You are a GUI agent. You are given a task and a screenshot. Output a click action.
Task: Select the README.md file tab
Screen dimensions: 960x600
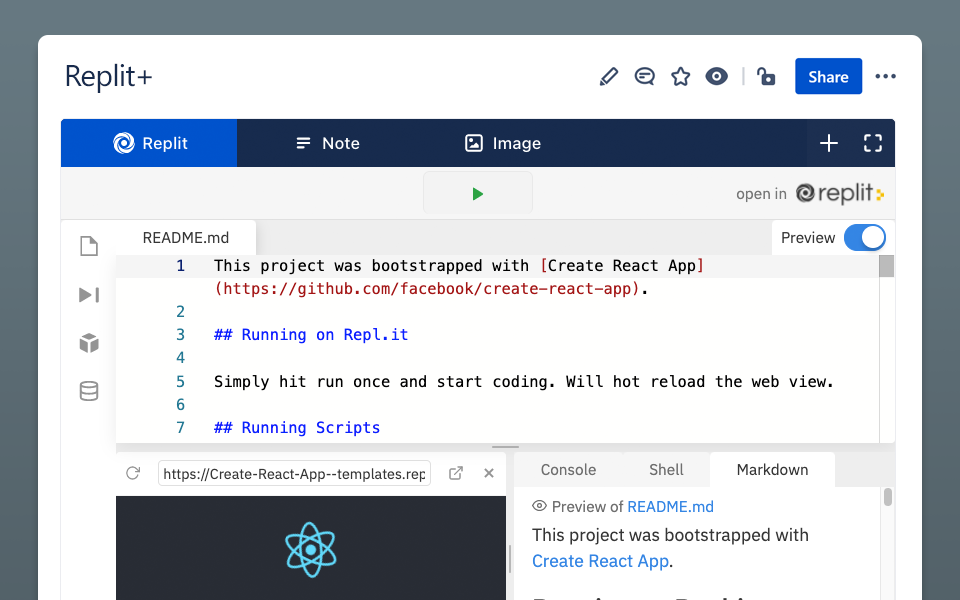pos(186,238)
